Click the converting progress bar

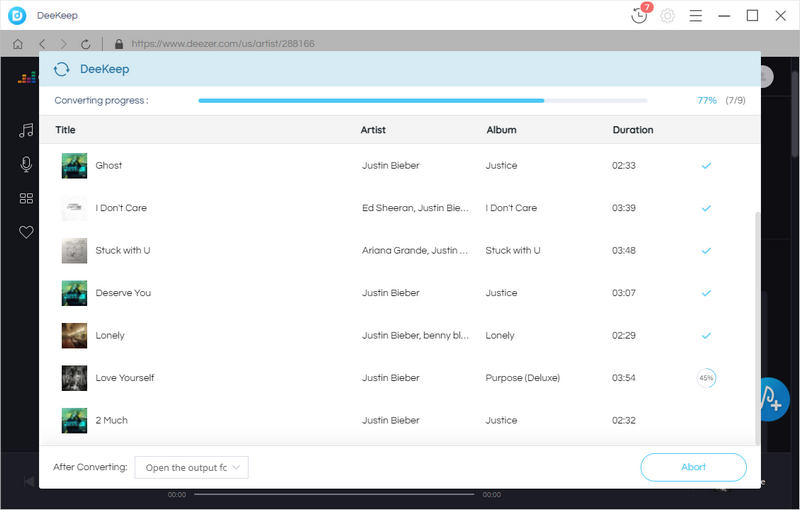click(423, 101)
